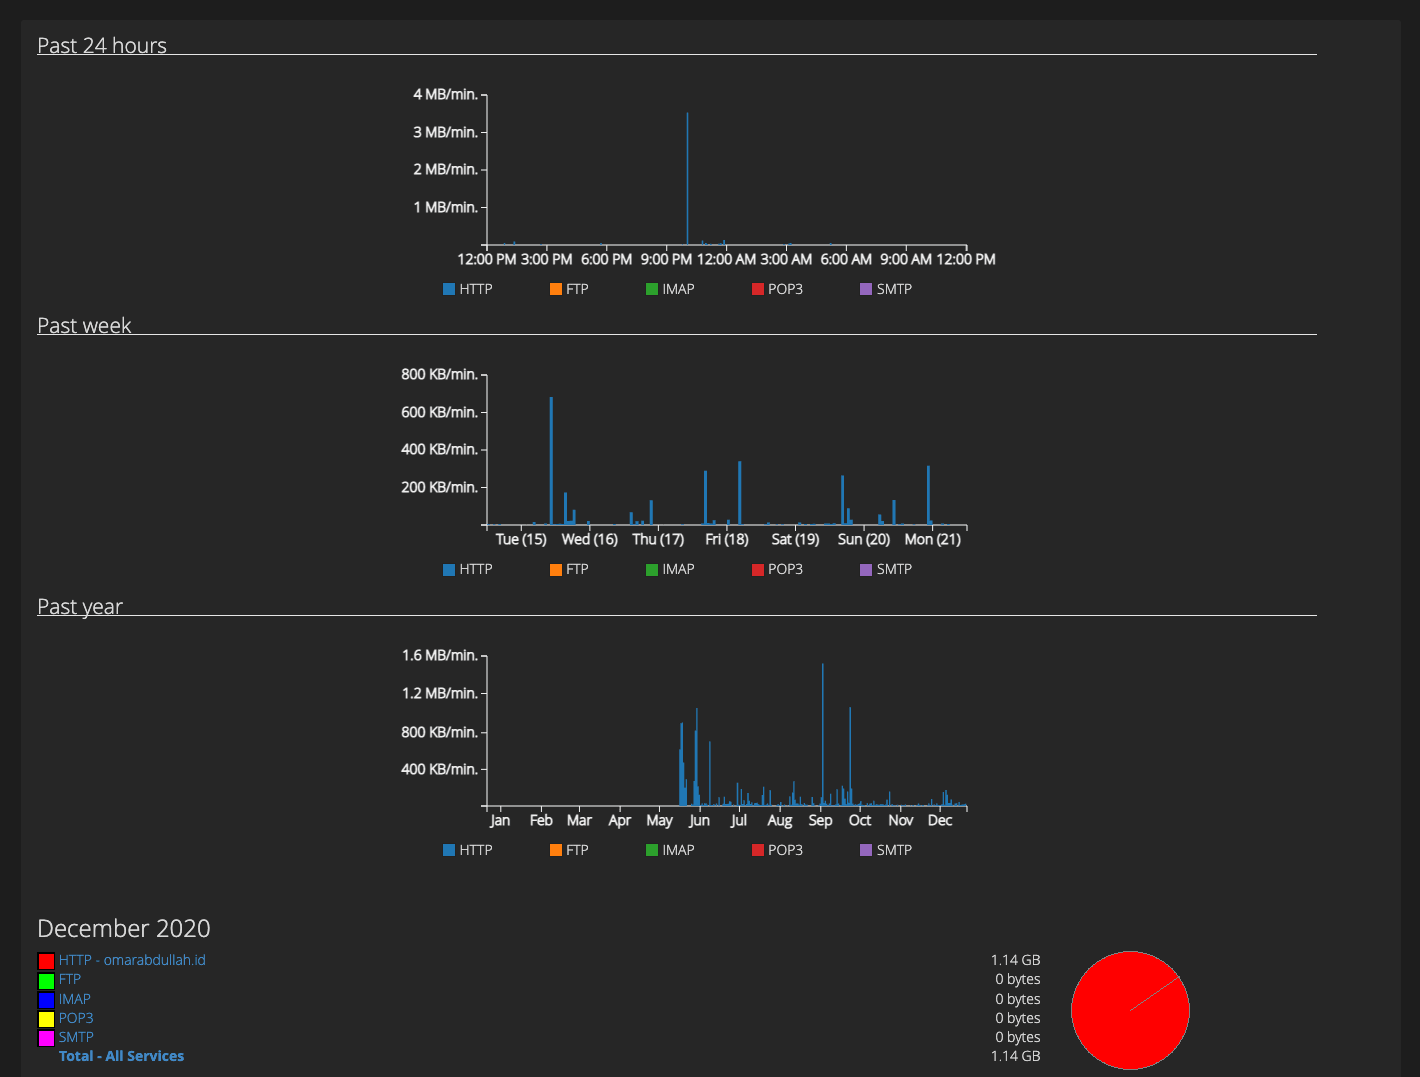The image size is (1420, 1077).
Task: Toggle POP3 legend in Past 24 hours chart
Action: [x=777, y=289]
